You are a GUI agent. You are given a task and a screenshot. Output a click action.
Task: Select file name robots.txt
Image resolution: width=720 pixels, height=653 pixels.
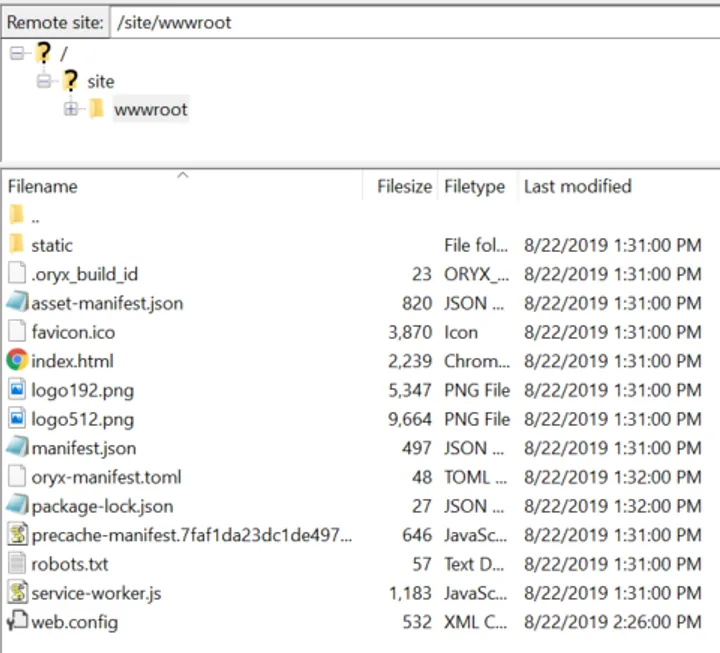70,564
